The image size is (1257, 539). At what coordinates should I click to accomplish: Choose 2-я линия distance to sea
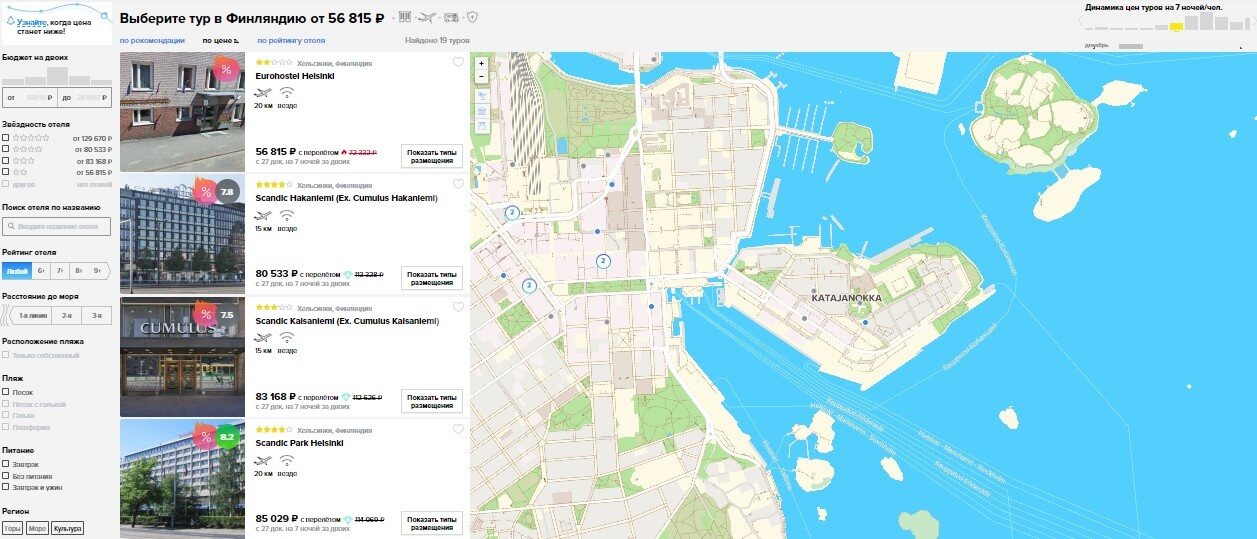click(67, 315)
